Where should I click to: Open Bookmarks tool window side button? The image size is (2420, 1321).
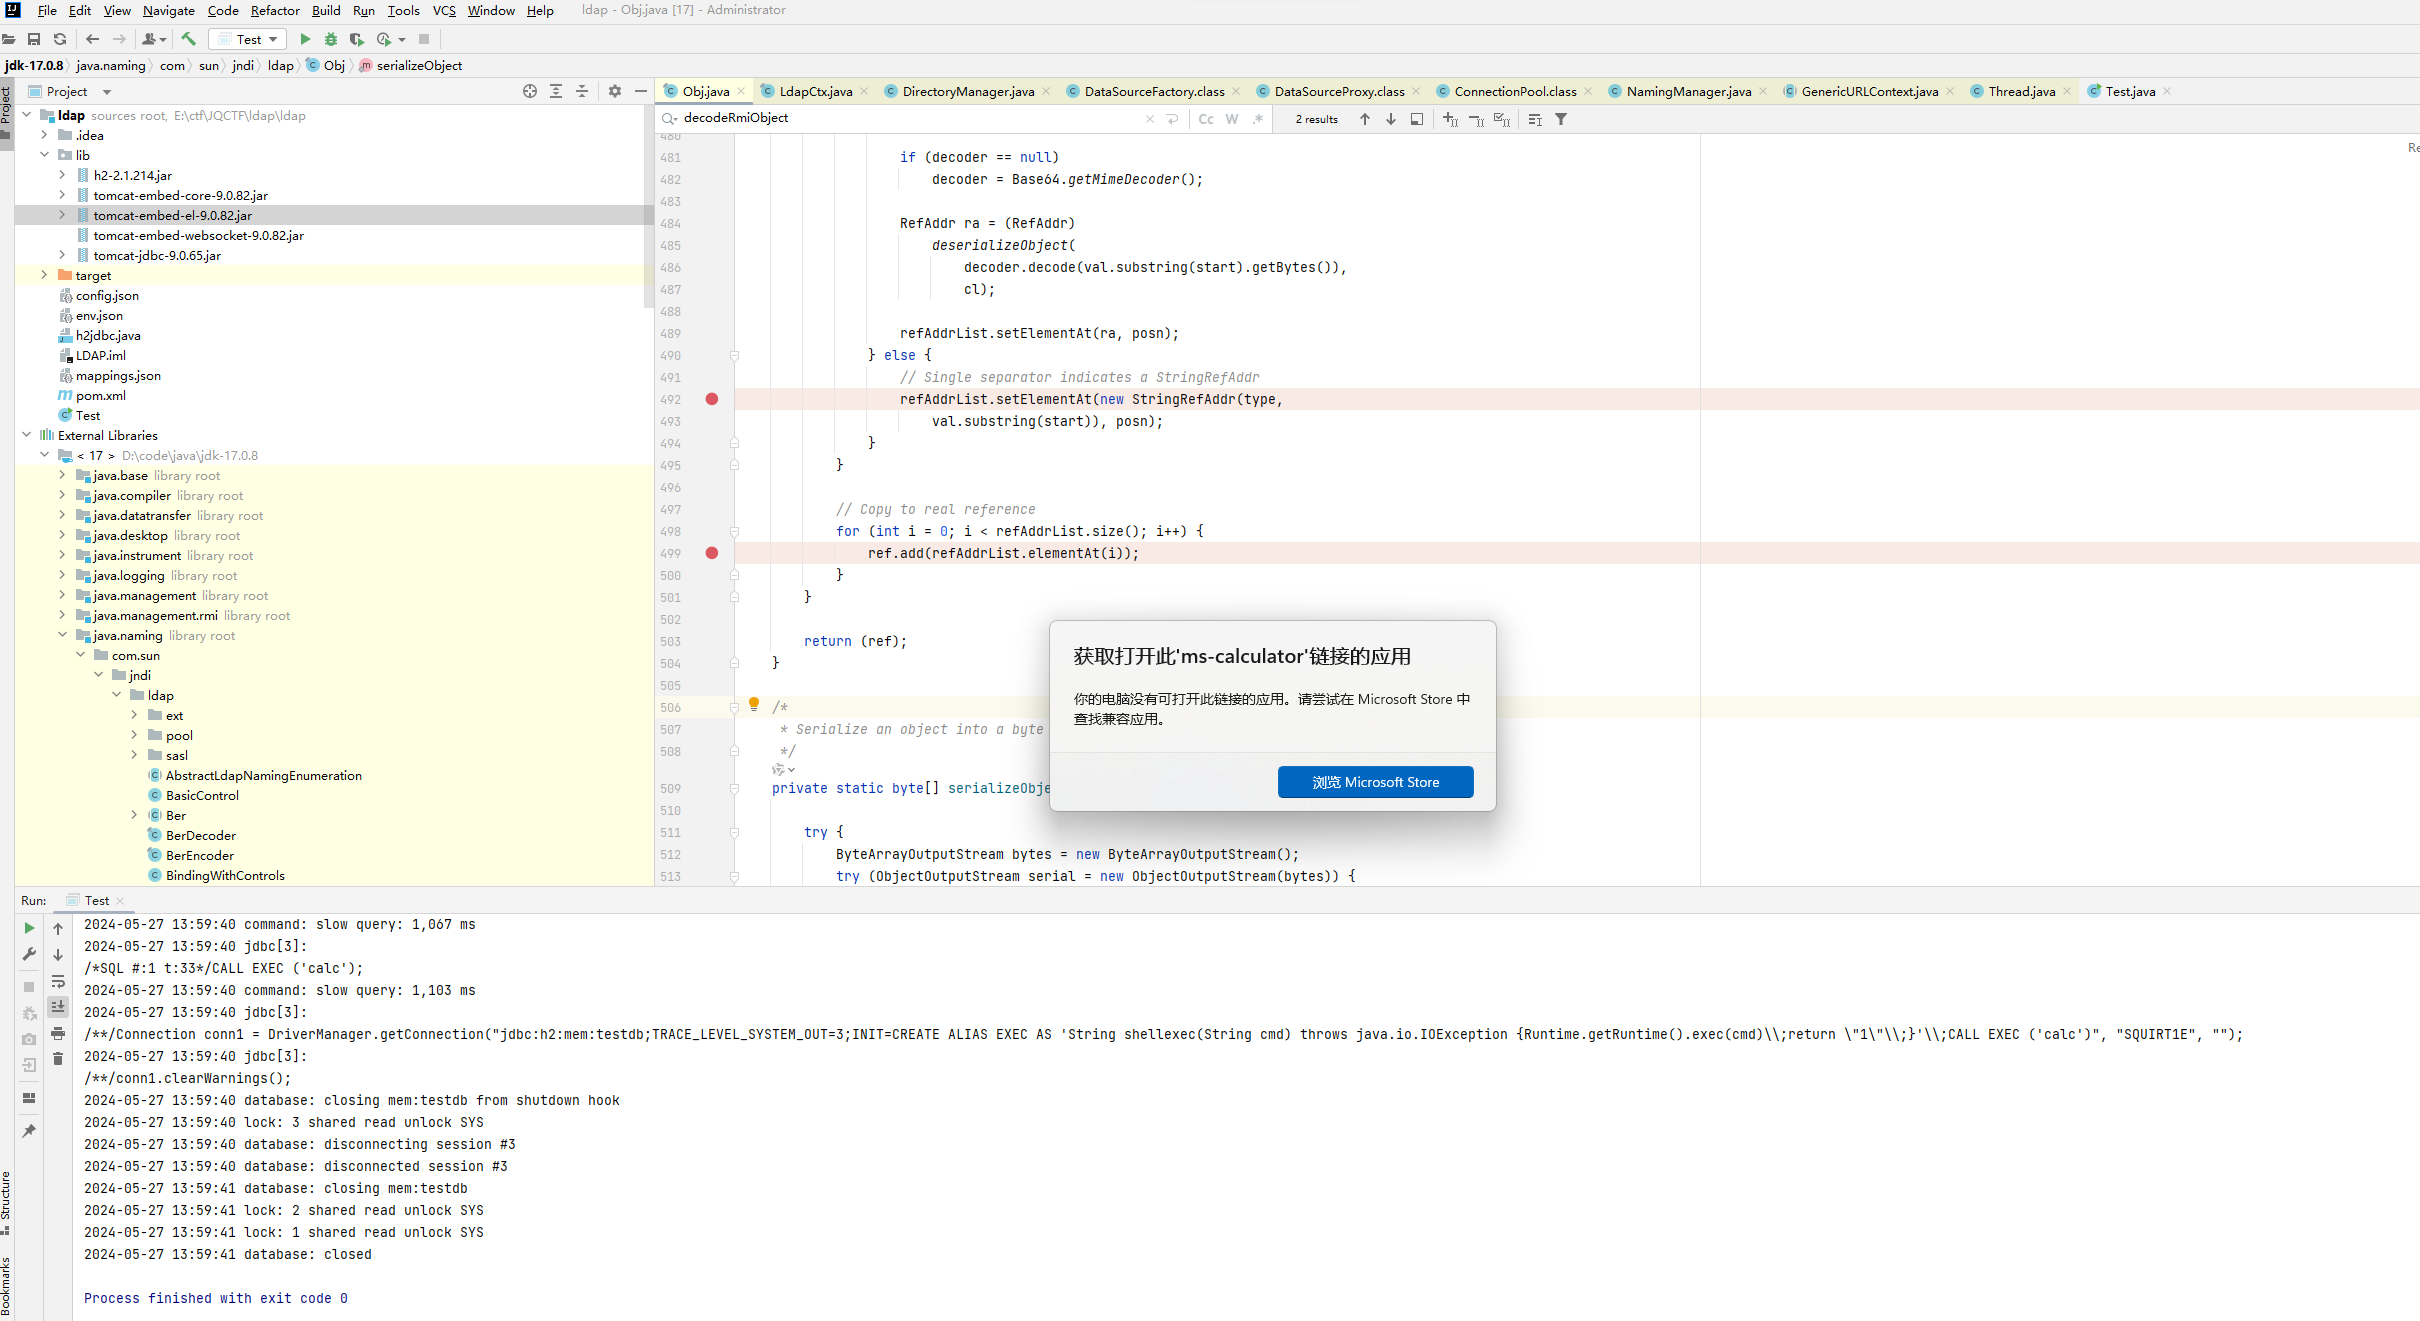(x=6, y=1285)
